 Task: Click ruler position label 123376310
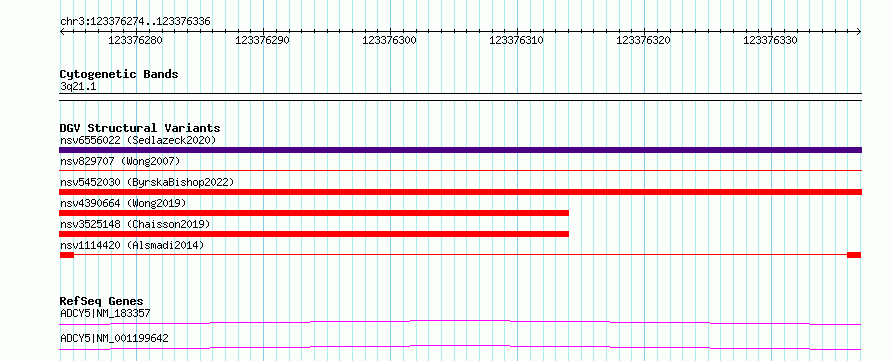pos(517,40)
